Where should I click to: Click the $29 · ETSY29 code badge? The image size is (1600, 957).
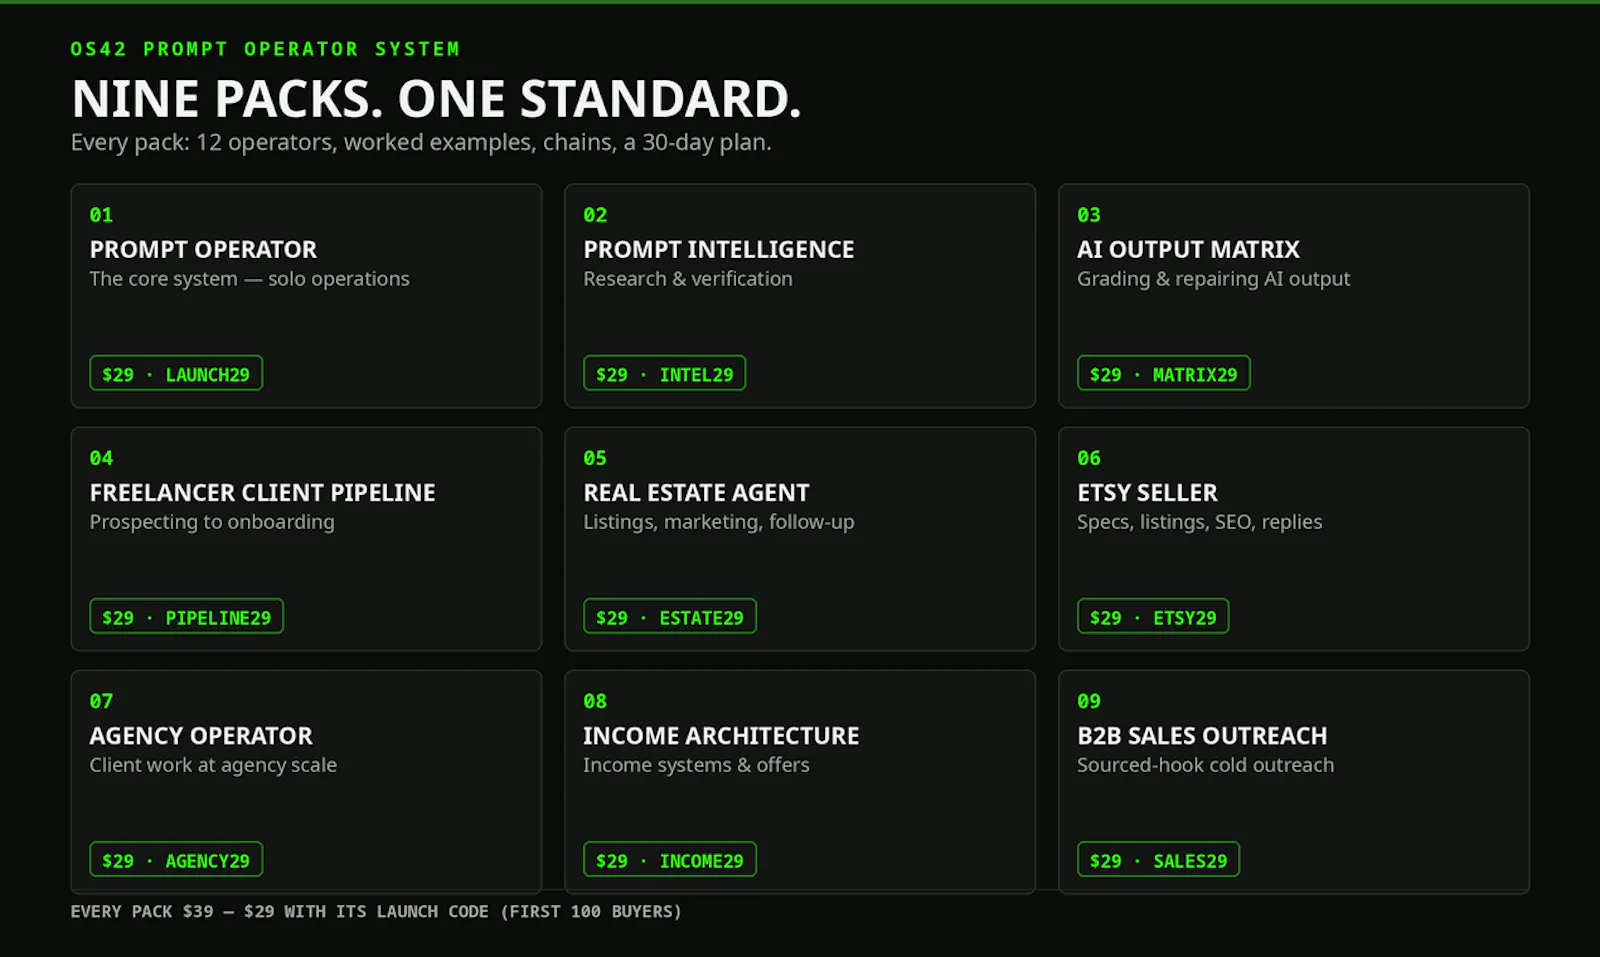click(1153, 616)
